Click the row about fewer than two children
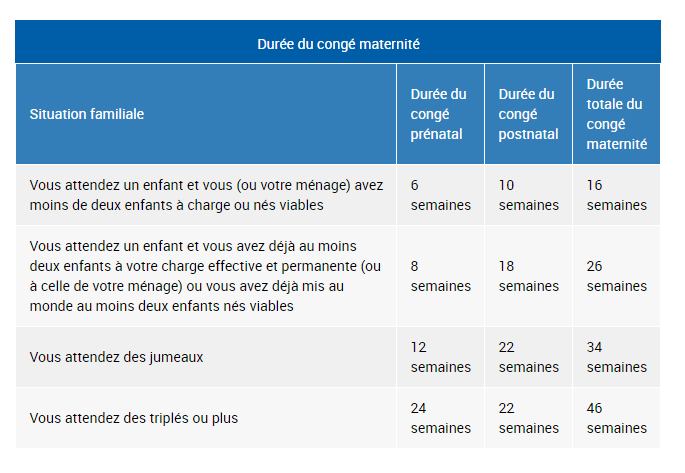 click(x=206, y=195)
